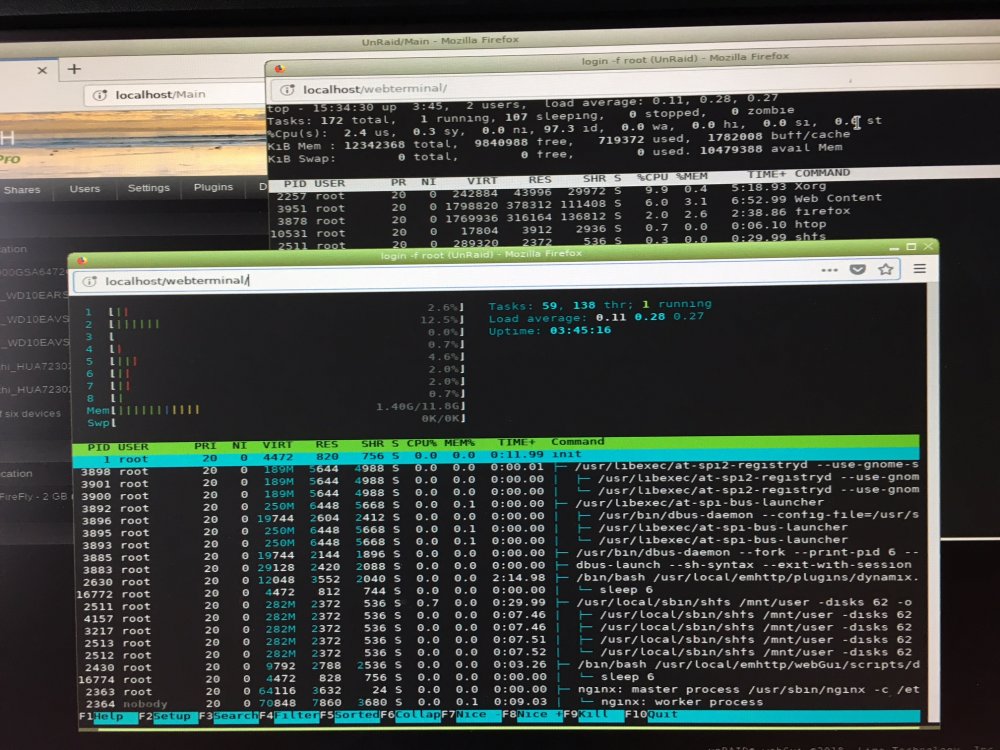This screenshot has height=750, width=1000.
Task: Click htop F5 Sorted button
Action: [x=349, y=715]
